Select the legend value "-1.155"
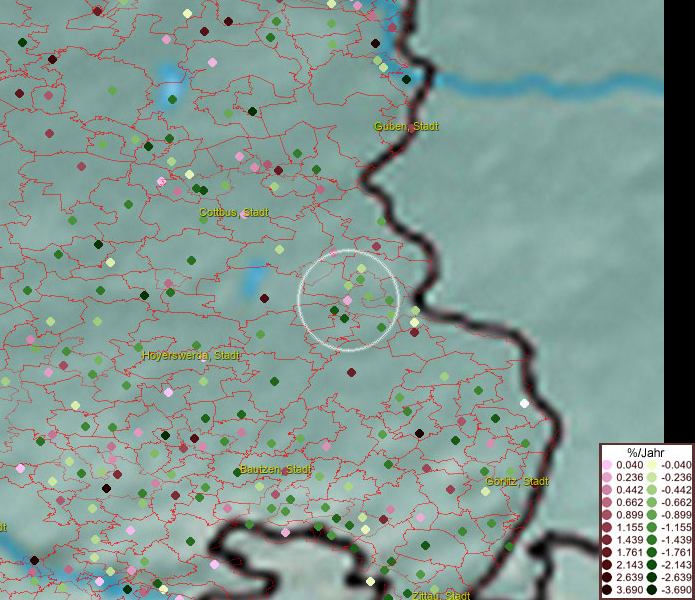 [x=676, y=528]
